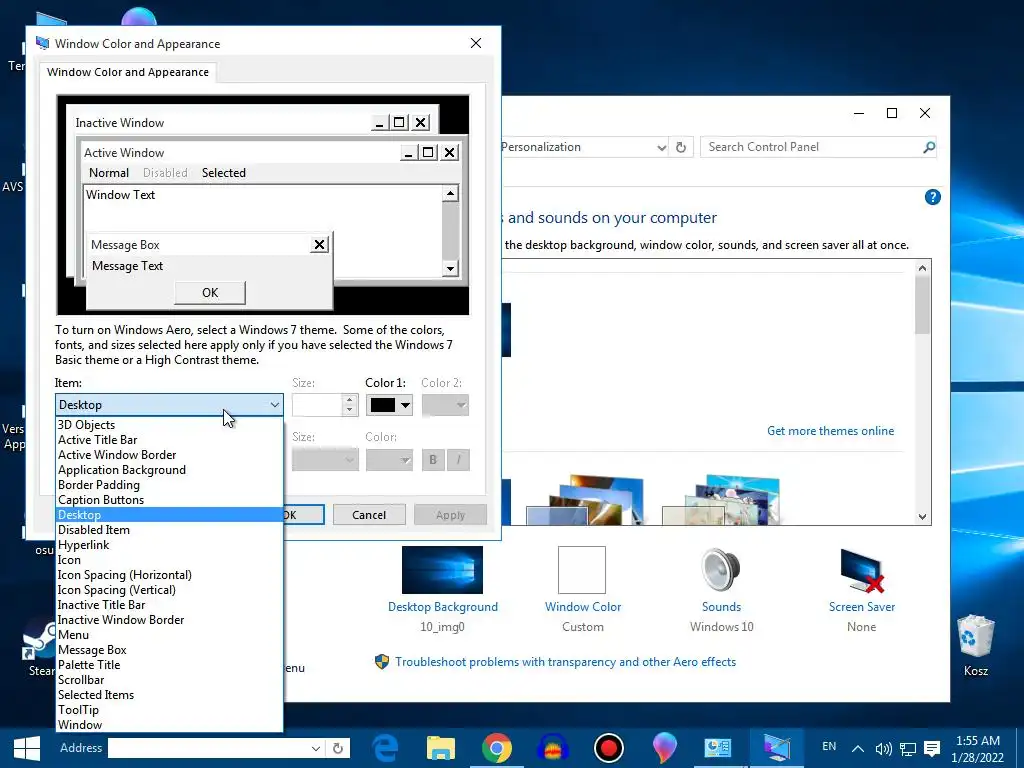Image resolution: width=1024 pixels, height=768 pixels.
Task: Click the Desktop Background text link
Action: tap(442, 607)
